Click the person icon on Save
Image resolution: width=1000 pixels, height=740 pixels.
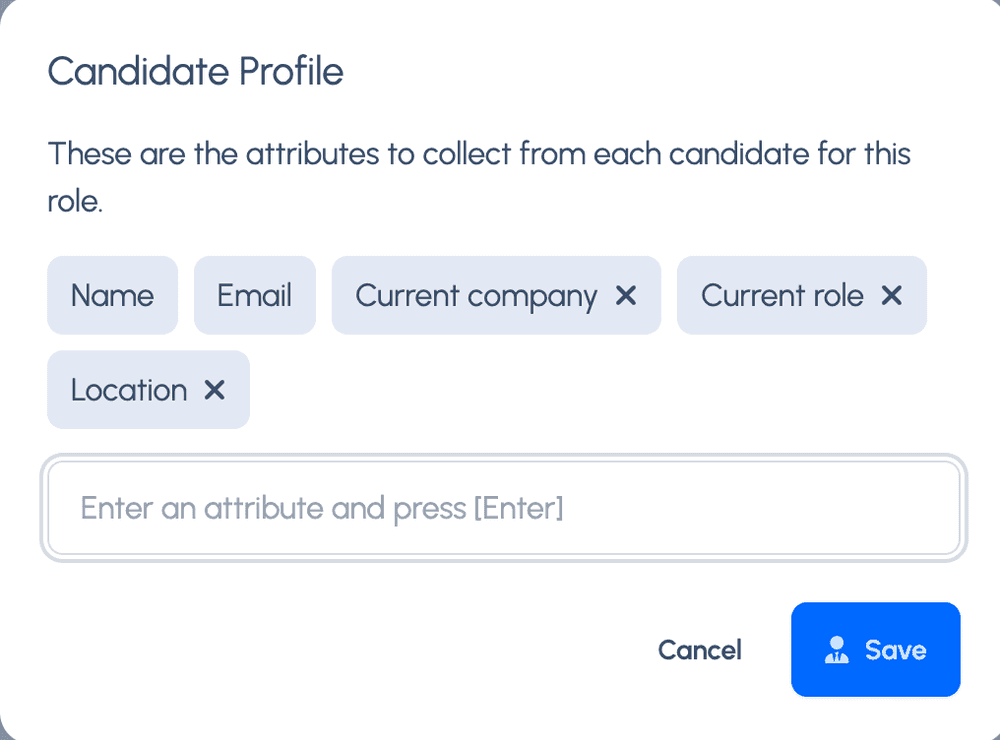tap(837, 650)
